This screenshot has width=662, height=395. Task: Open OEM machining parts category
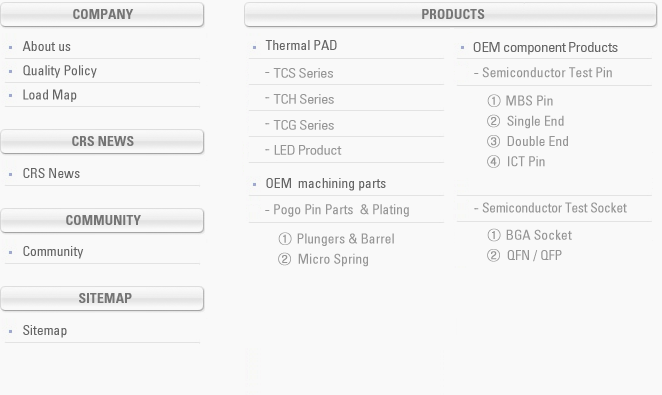(326, 184)
